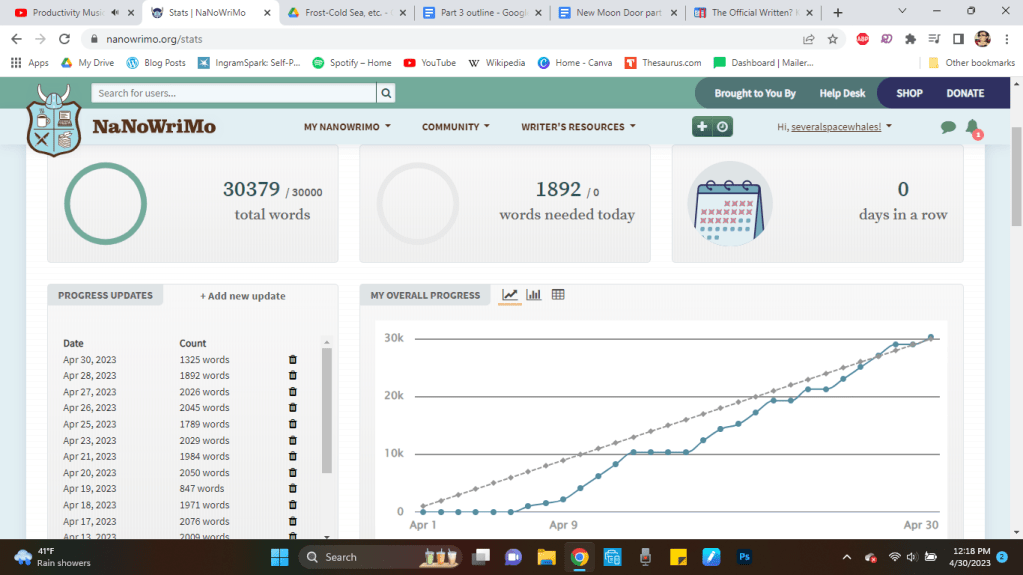Delete the Apr 26, 2023 update
1023x575 pixels.
tap(293, 407)
